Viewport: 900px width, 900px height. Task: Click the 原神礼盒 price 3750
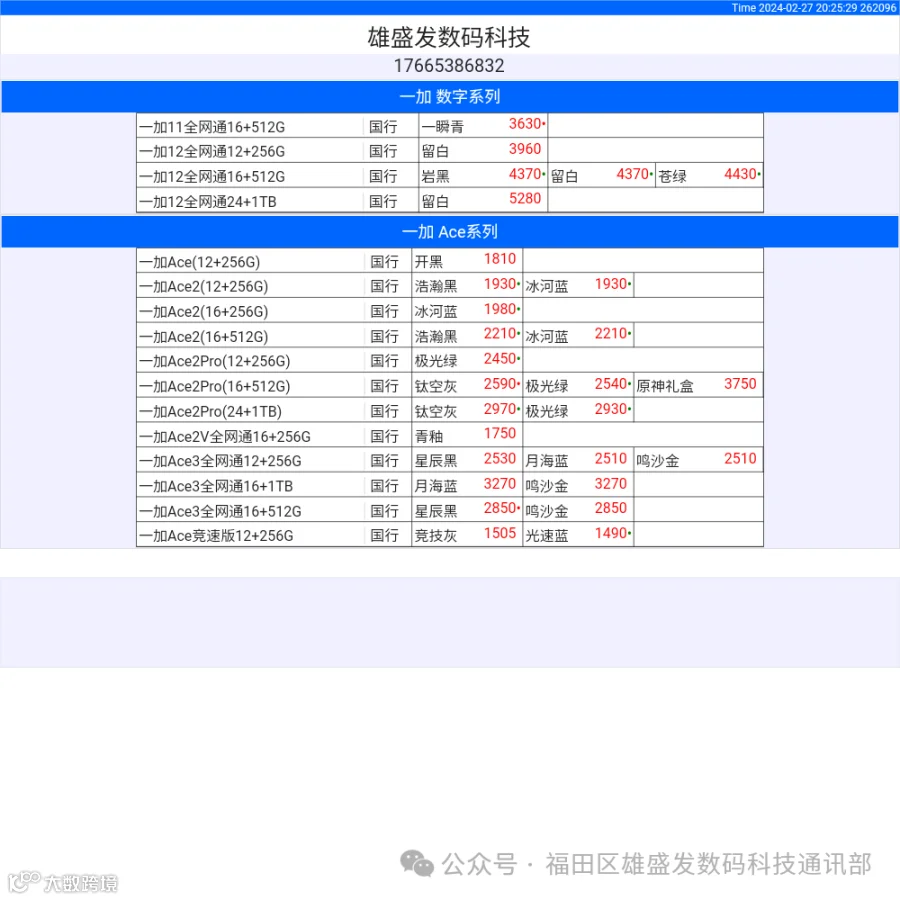point(740,384)
